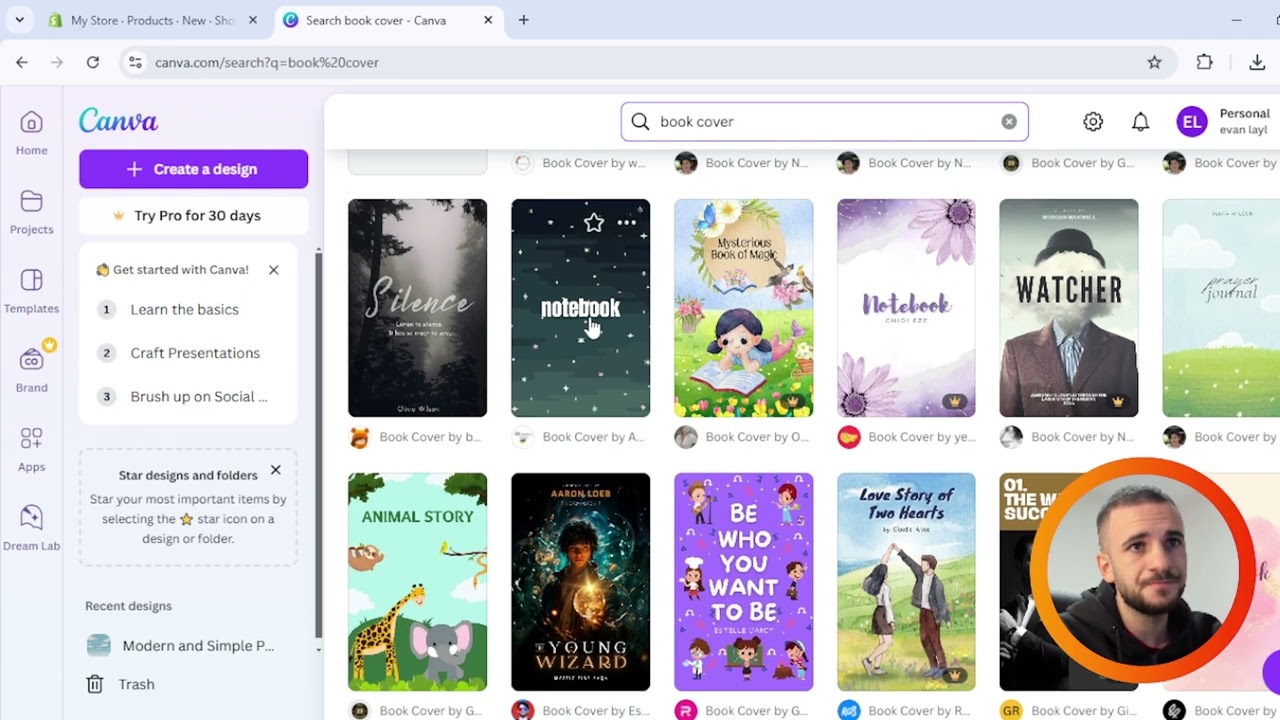1280x720 pixels.
Task: Open the Animal Story template
Action: pyautogui.click(x=417, y=582)
